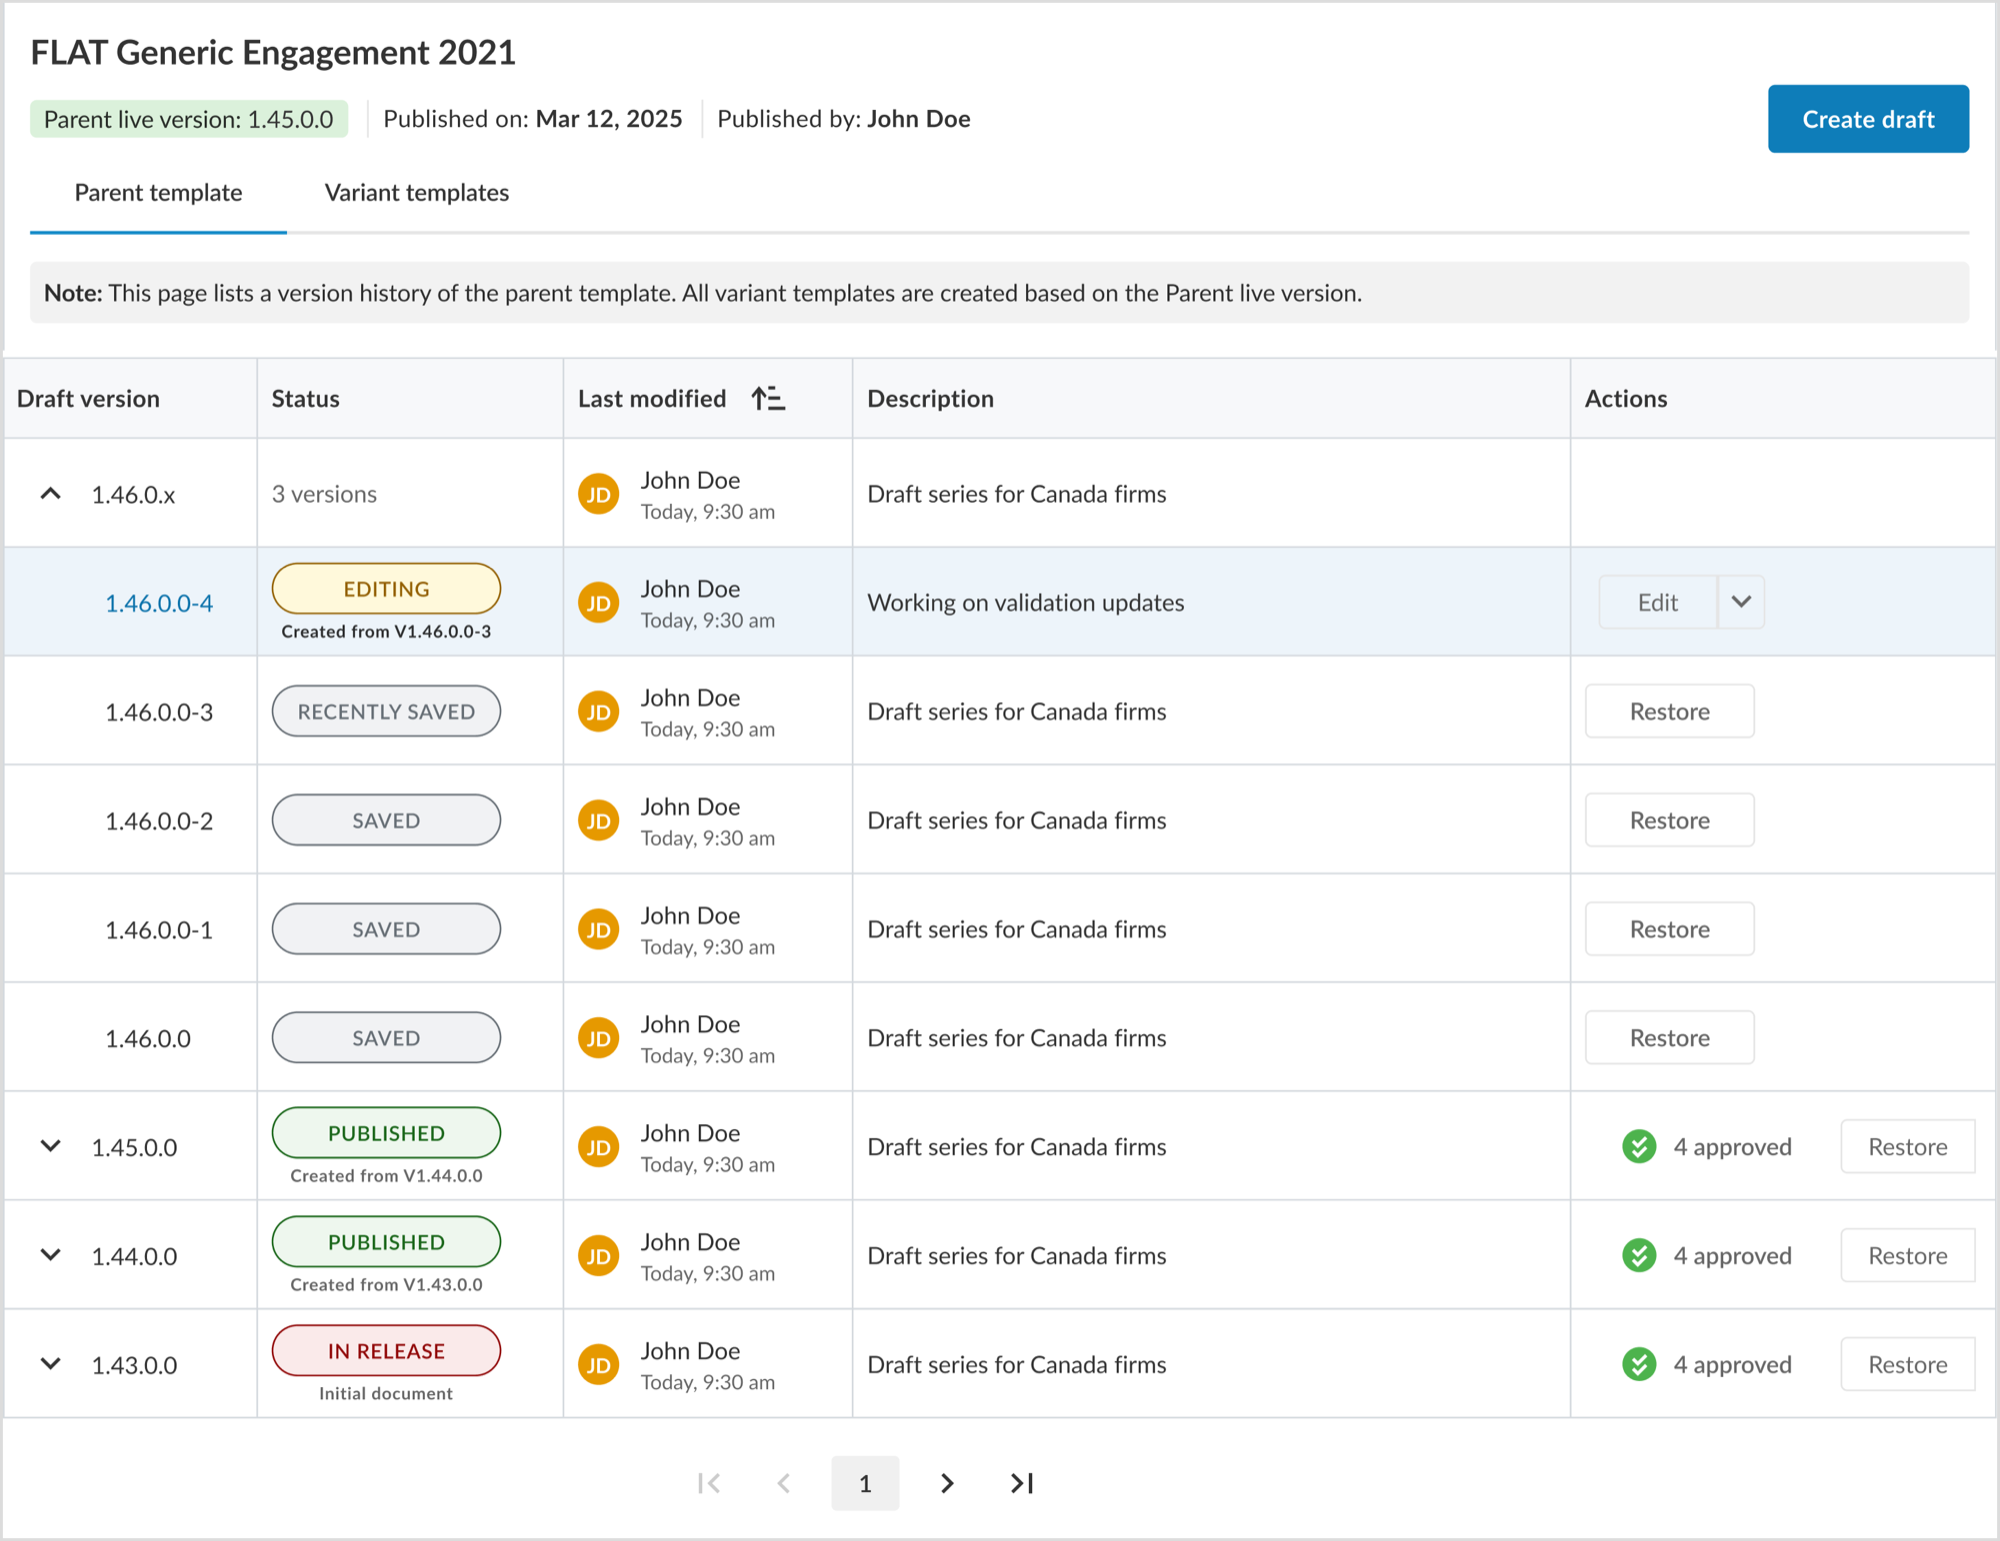Click 'Working on validation updates' description
Image resolution: width=2000 pixels, height=1541 pixels.
tap(1026, 603)
